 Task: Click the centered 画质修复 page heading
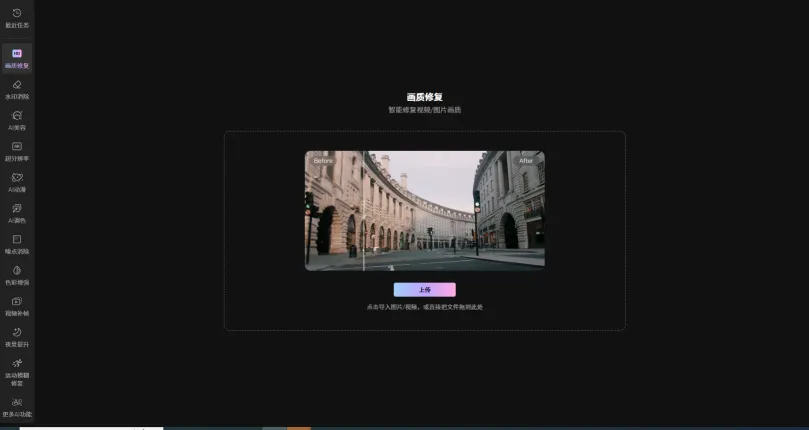(425, 97)
